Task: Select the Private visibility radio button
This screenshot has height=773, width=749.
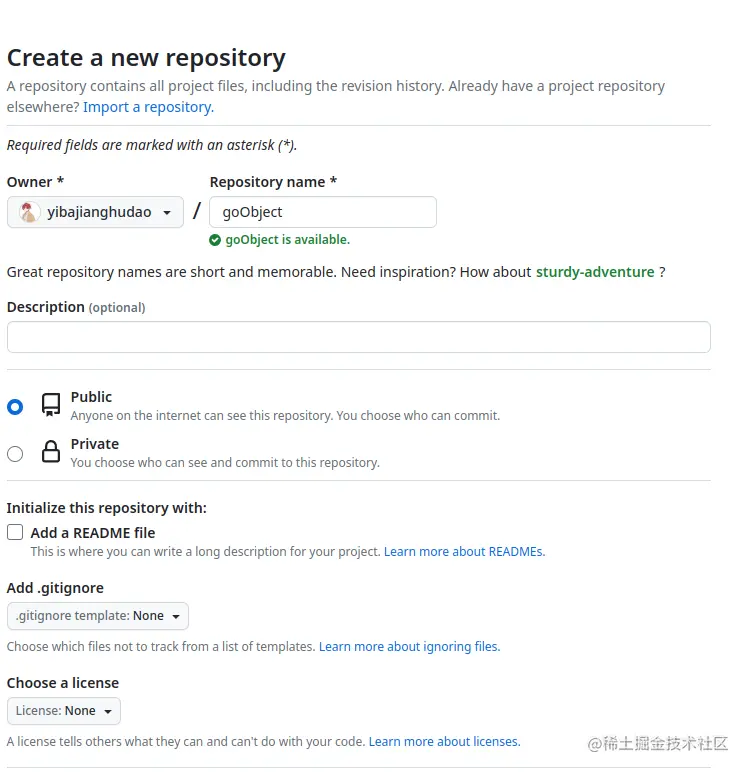Action: tap(15, 454)
